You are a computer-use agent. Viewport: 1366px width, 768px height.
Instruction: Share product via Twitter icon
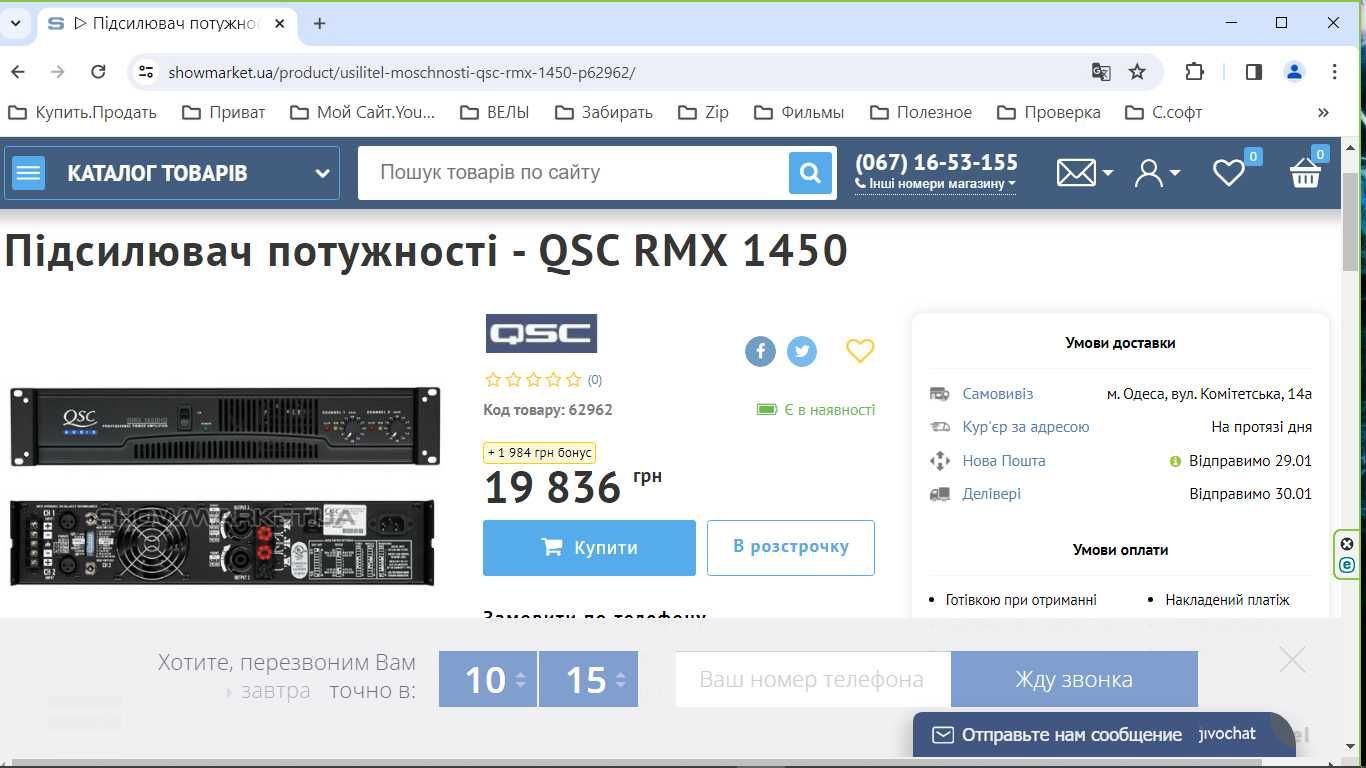[801, 351]
